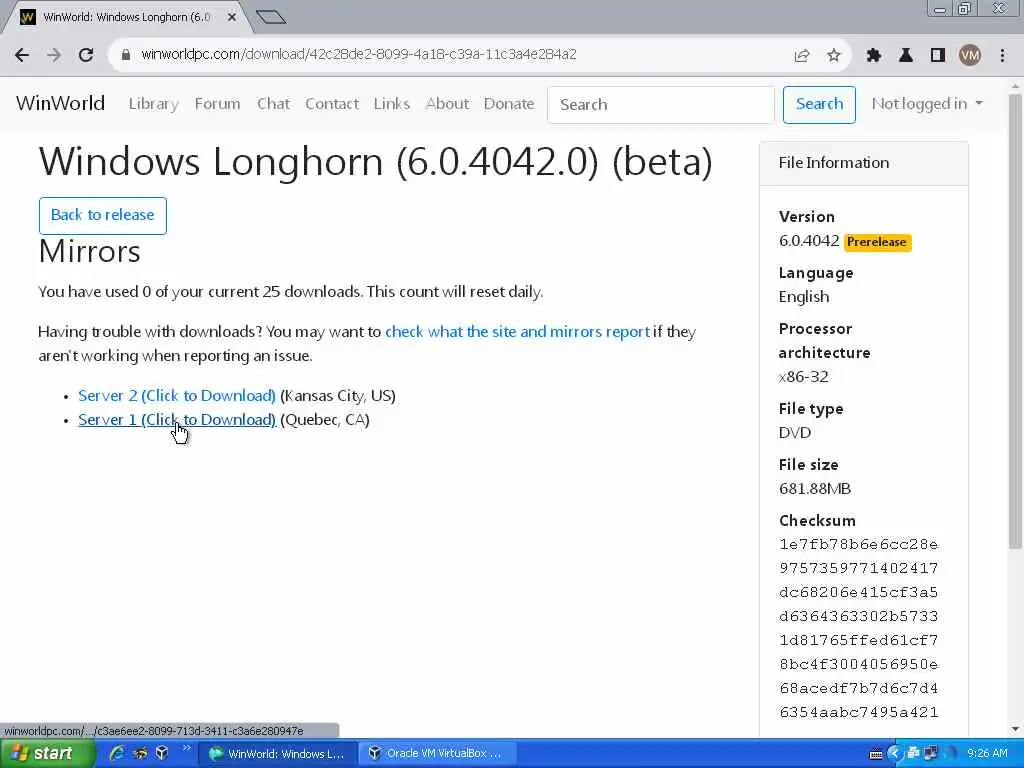Open the Donate nav item
The width and height of the screenshot is (1024, 768).
click(x=509, y=104)
